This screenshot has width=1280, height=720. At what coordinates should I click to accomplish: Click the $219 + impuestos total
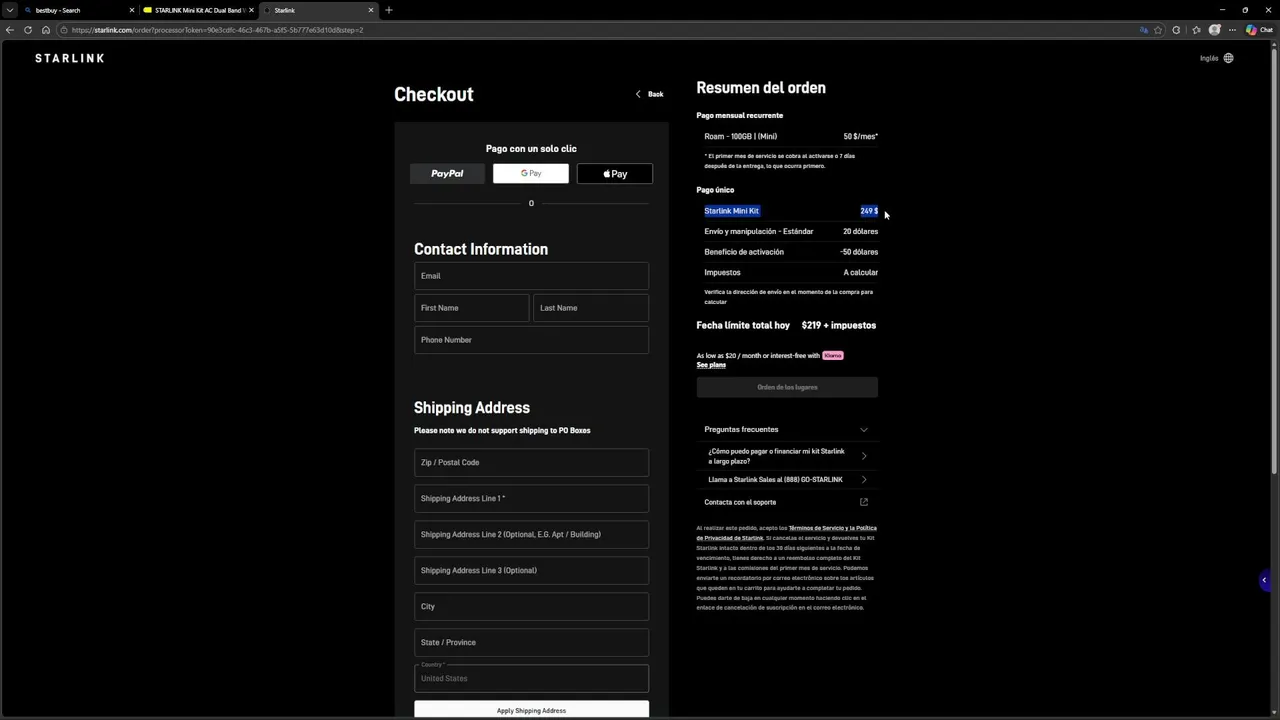(839, 325)
